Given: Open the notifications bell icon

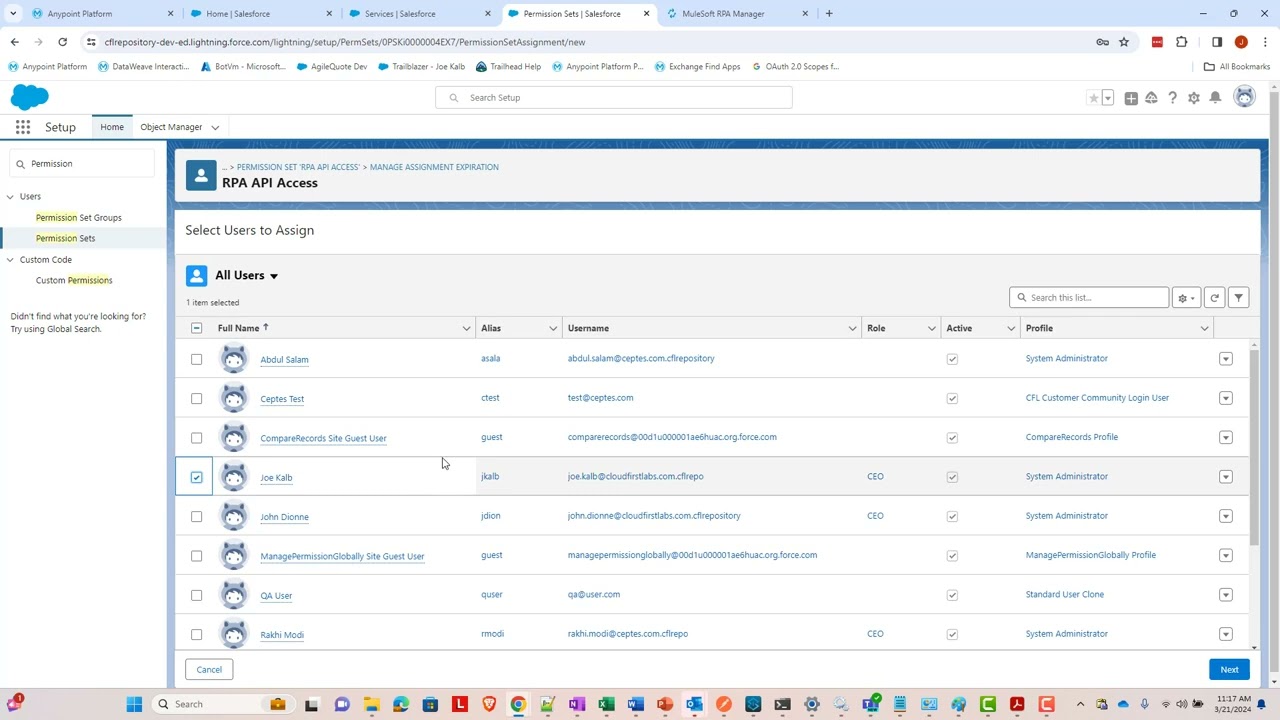Looking at the screenshot, I should point(1215,98).
